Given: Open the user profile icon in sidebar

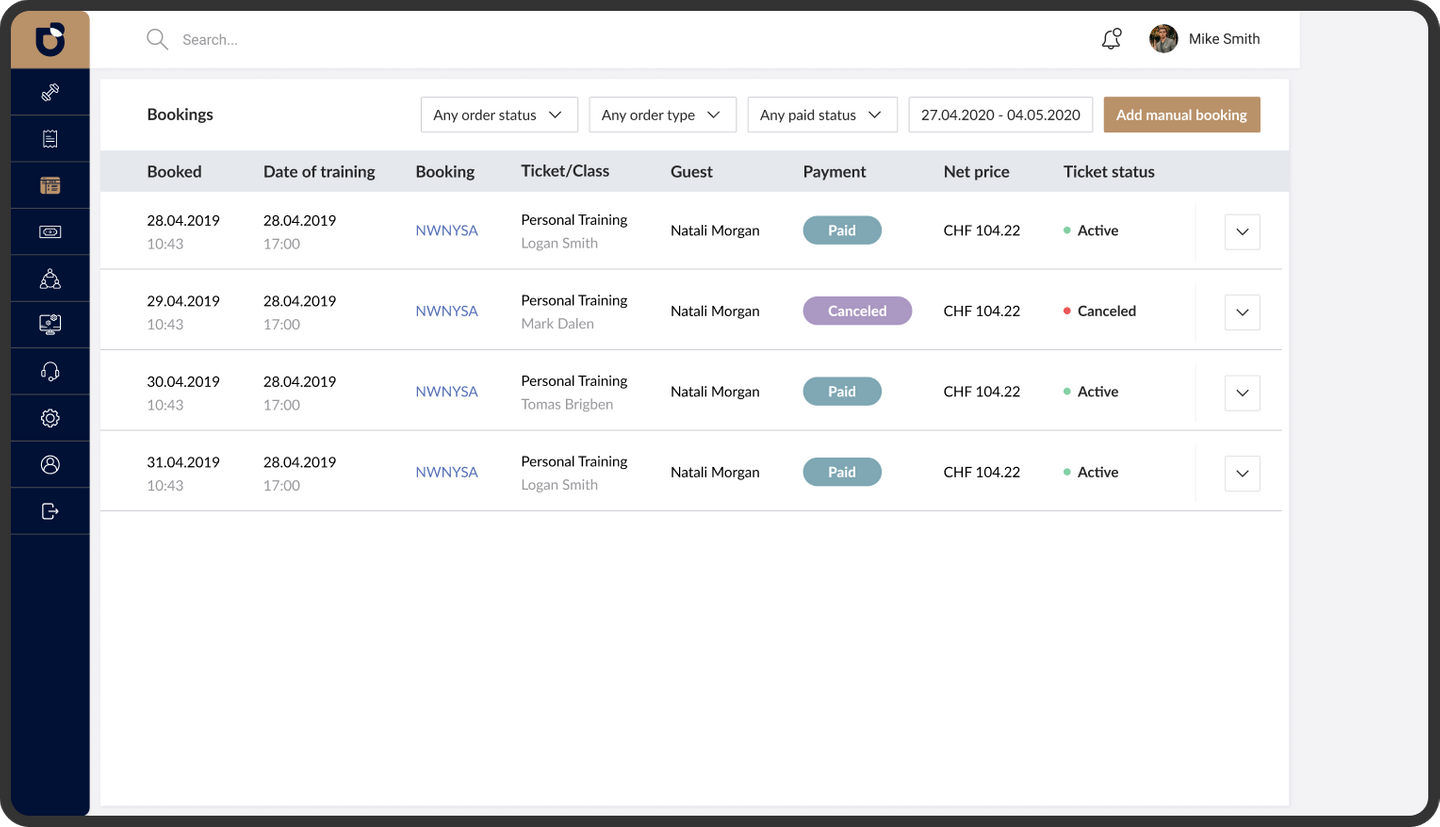Looking at the screenshot, I should (x=50, y=464).
